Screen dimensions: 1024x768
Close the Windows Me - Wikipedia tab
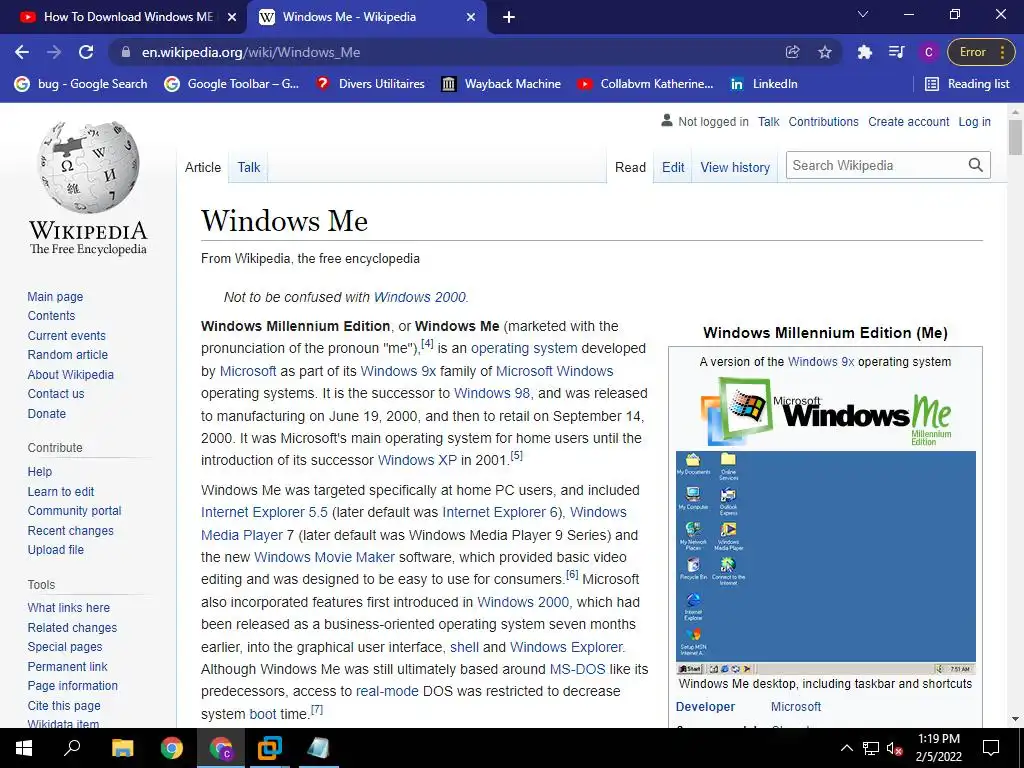point(471,17)
